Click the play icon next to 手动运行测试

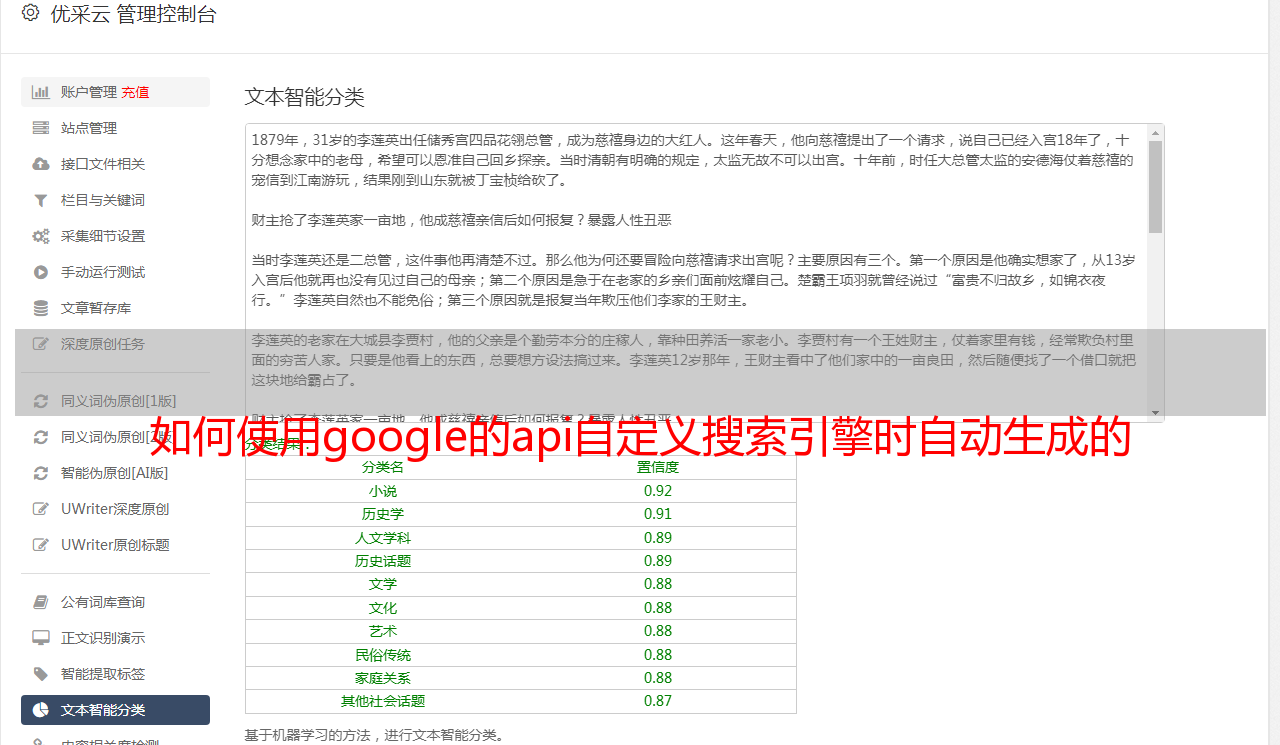coord(41,272)
